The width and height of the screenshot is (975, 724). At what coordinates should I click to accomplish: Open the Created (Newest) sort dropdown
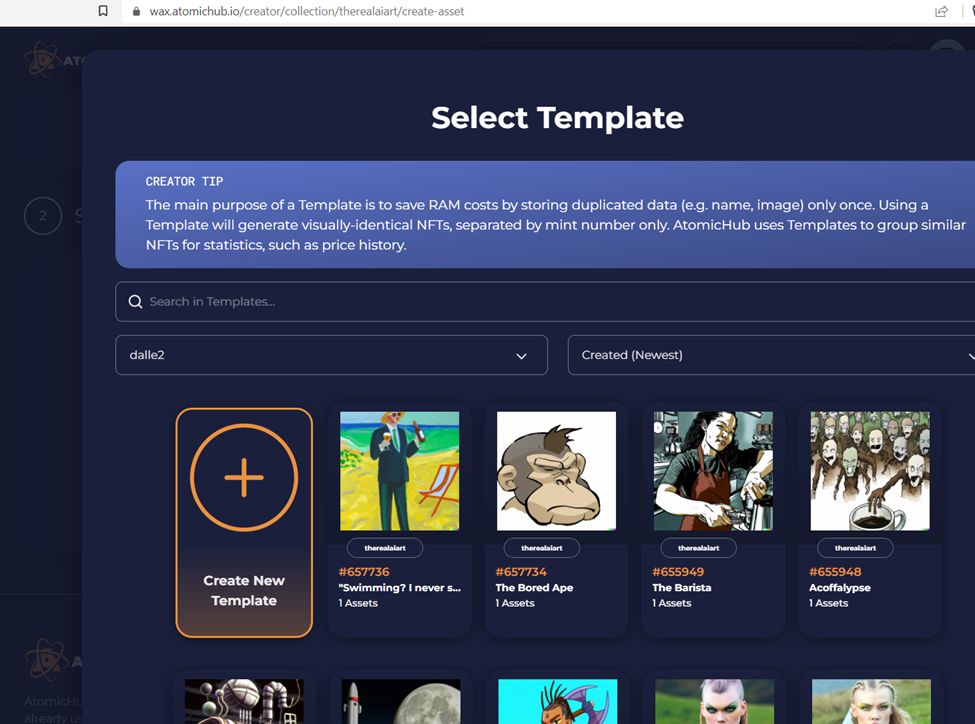click(771, 355)
